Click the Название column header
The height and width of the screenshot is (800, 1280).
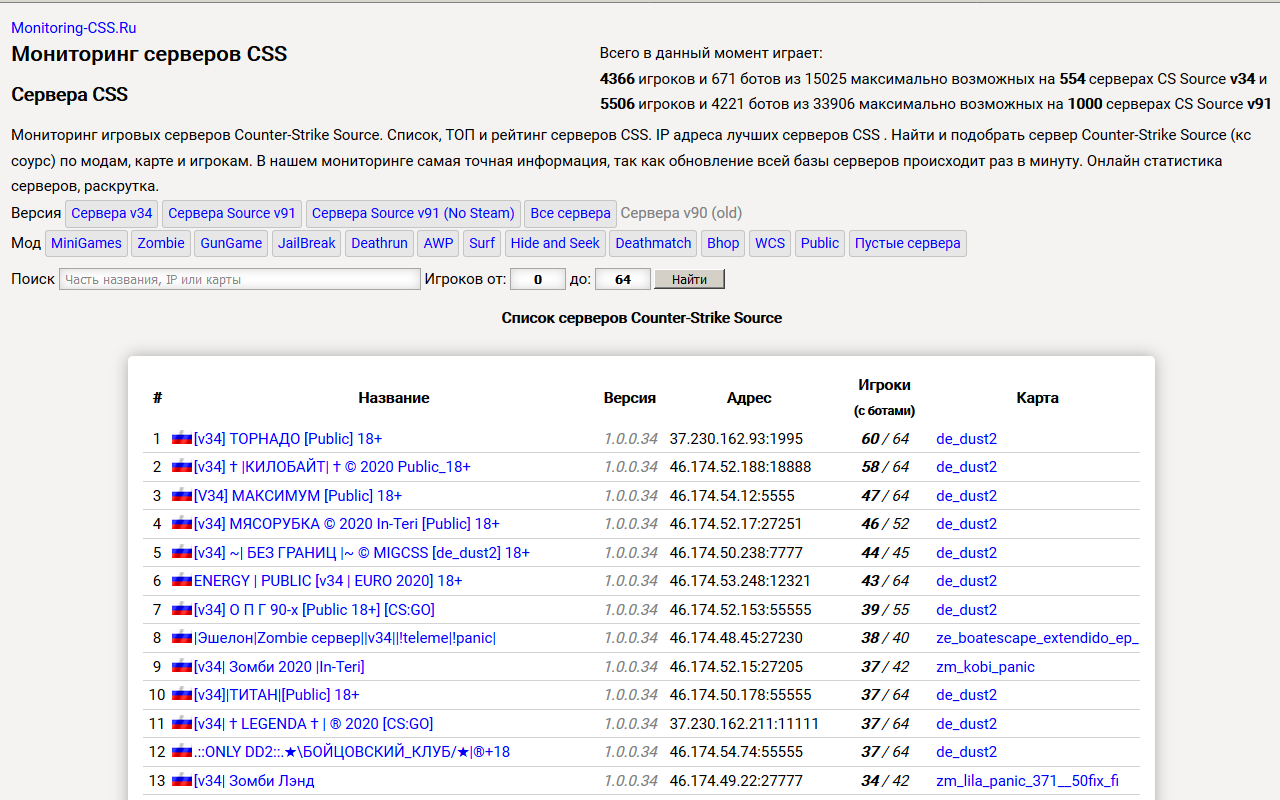(394, 397)
